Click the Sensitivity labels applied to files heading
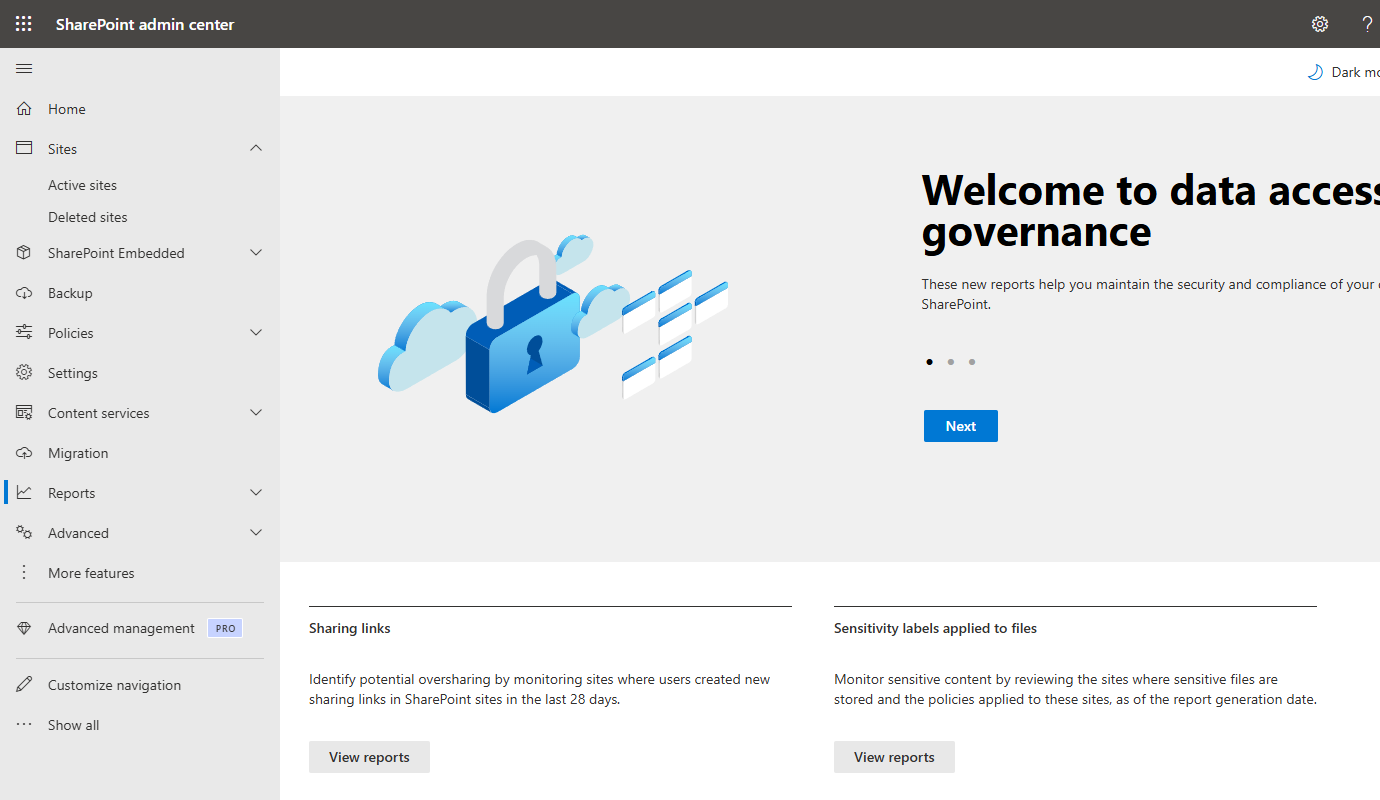1380x800 pixels. click(935, 628)
